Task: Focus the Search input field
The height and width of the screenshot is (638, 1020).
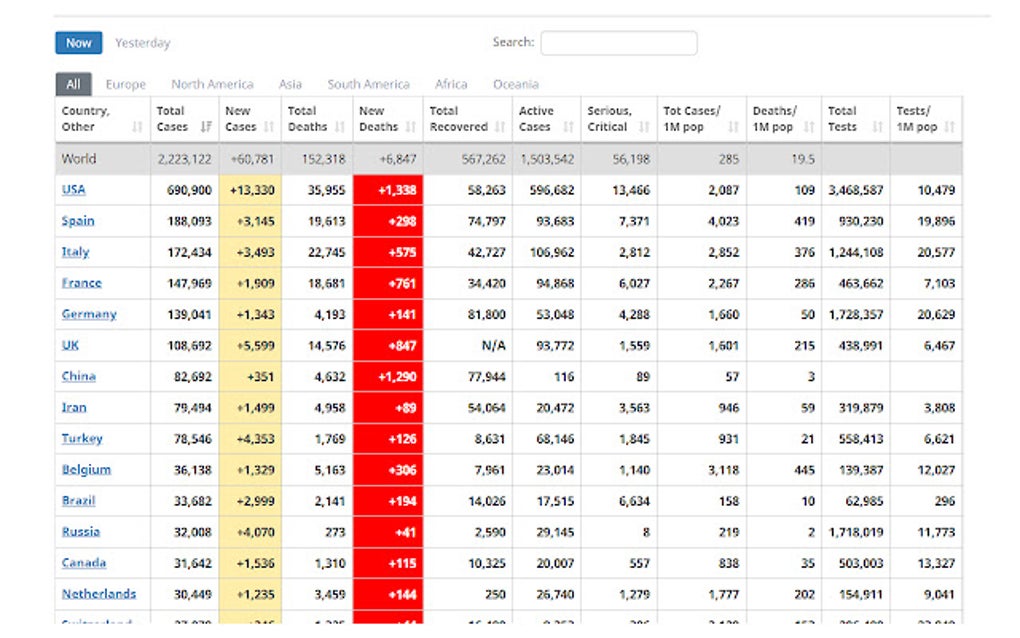Action: pyautogui.click(x=618, y=43)
